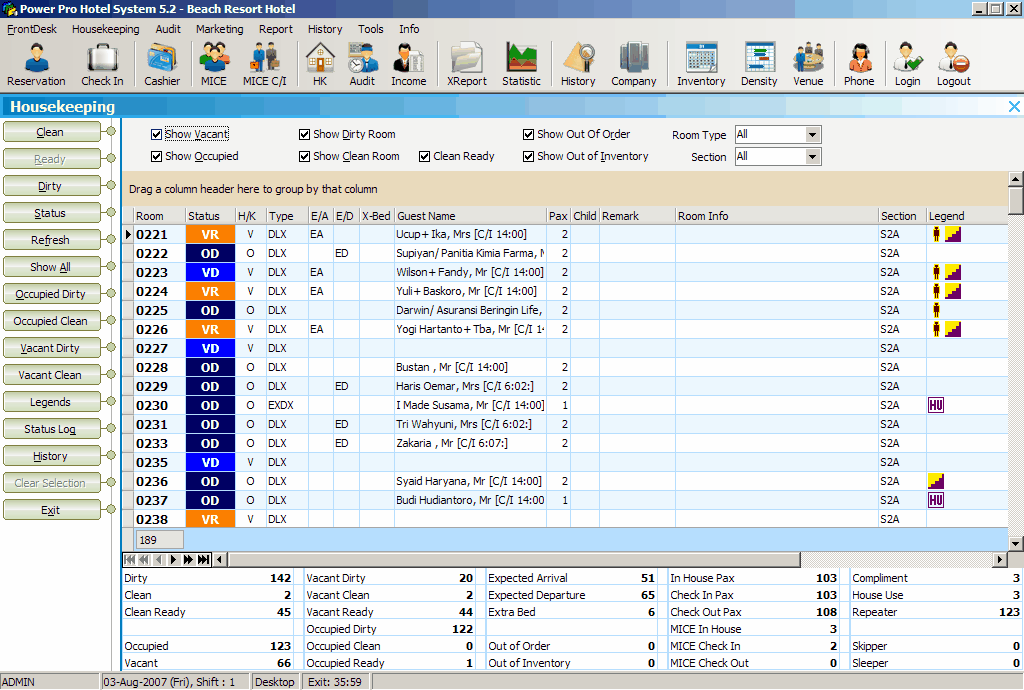
Task: Disable the Show Dirty Room option
Action: [304, 135]
